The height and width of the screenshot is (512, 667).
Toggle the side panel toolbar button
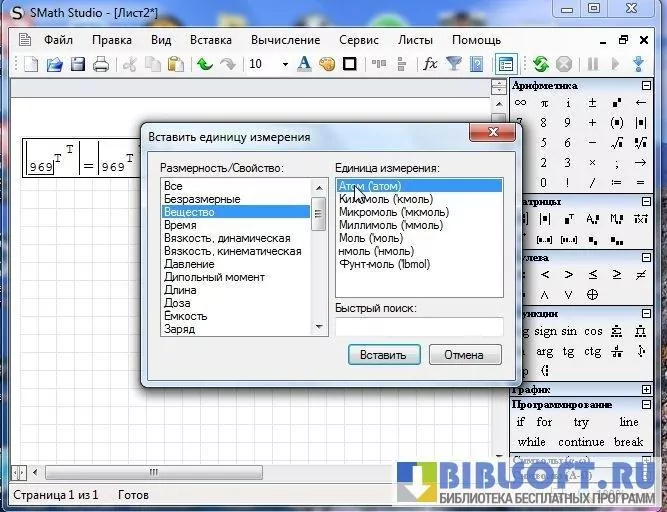pyautogui.click(x=506, y=64)
